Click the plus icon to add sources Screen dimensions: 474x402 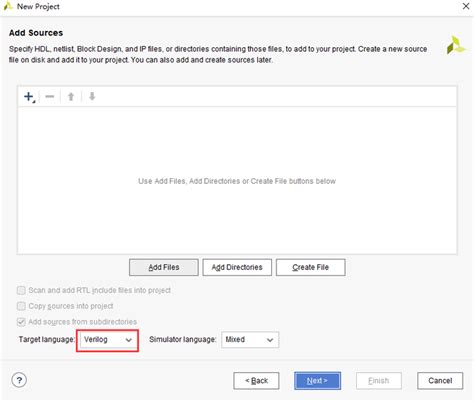29,97
